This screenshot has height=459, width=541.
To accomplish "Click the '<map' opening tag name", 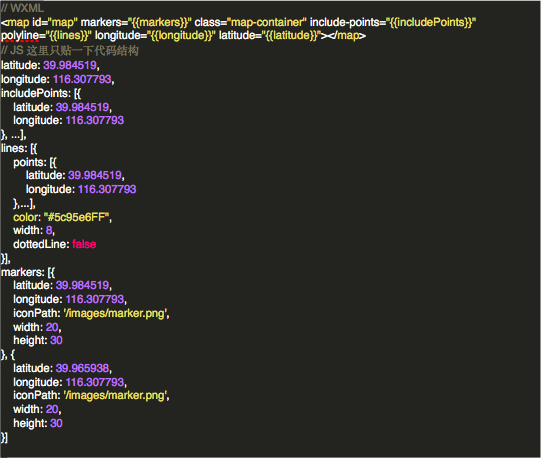I will click(x=15, y=22).
